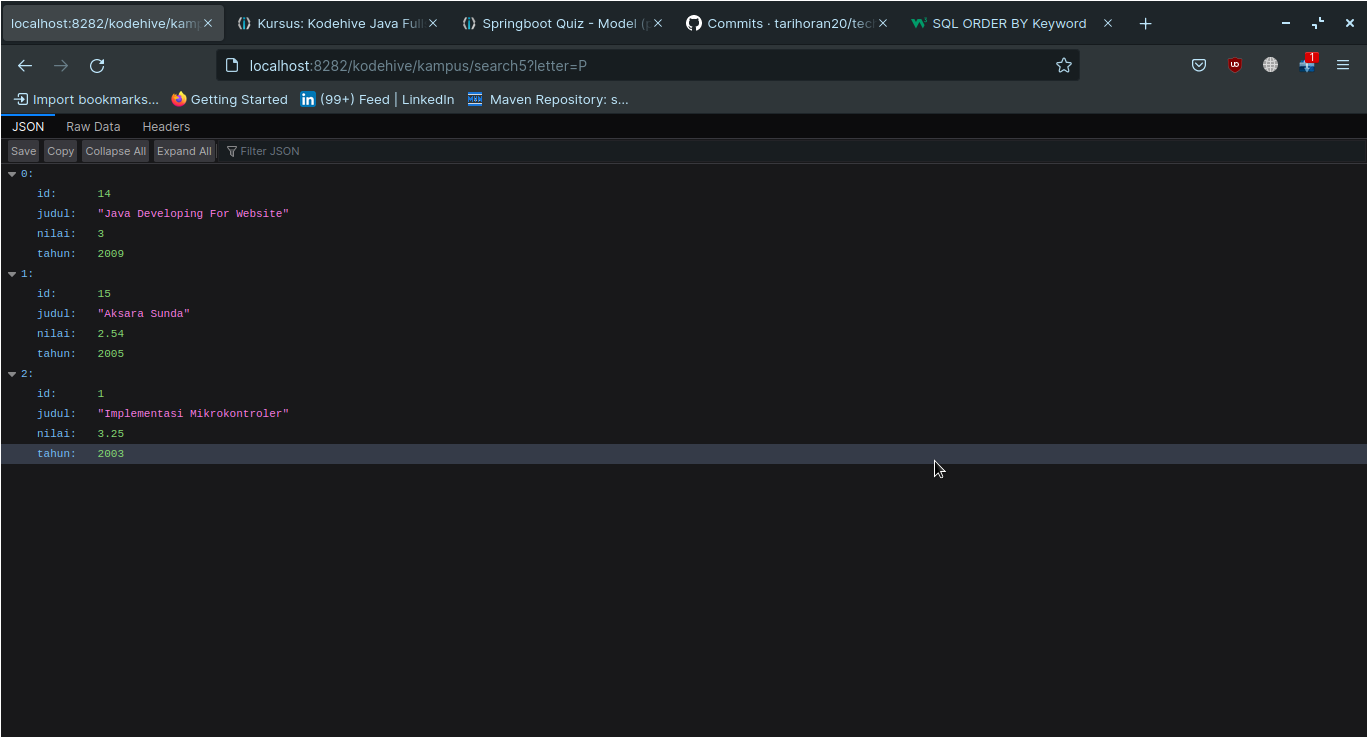Switch to the Raw Data tab
This screenshot has height=738, width=1368.
pyautogui.click(x=93, y=126)
